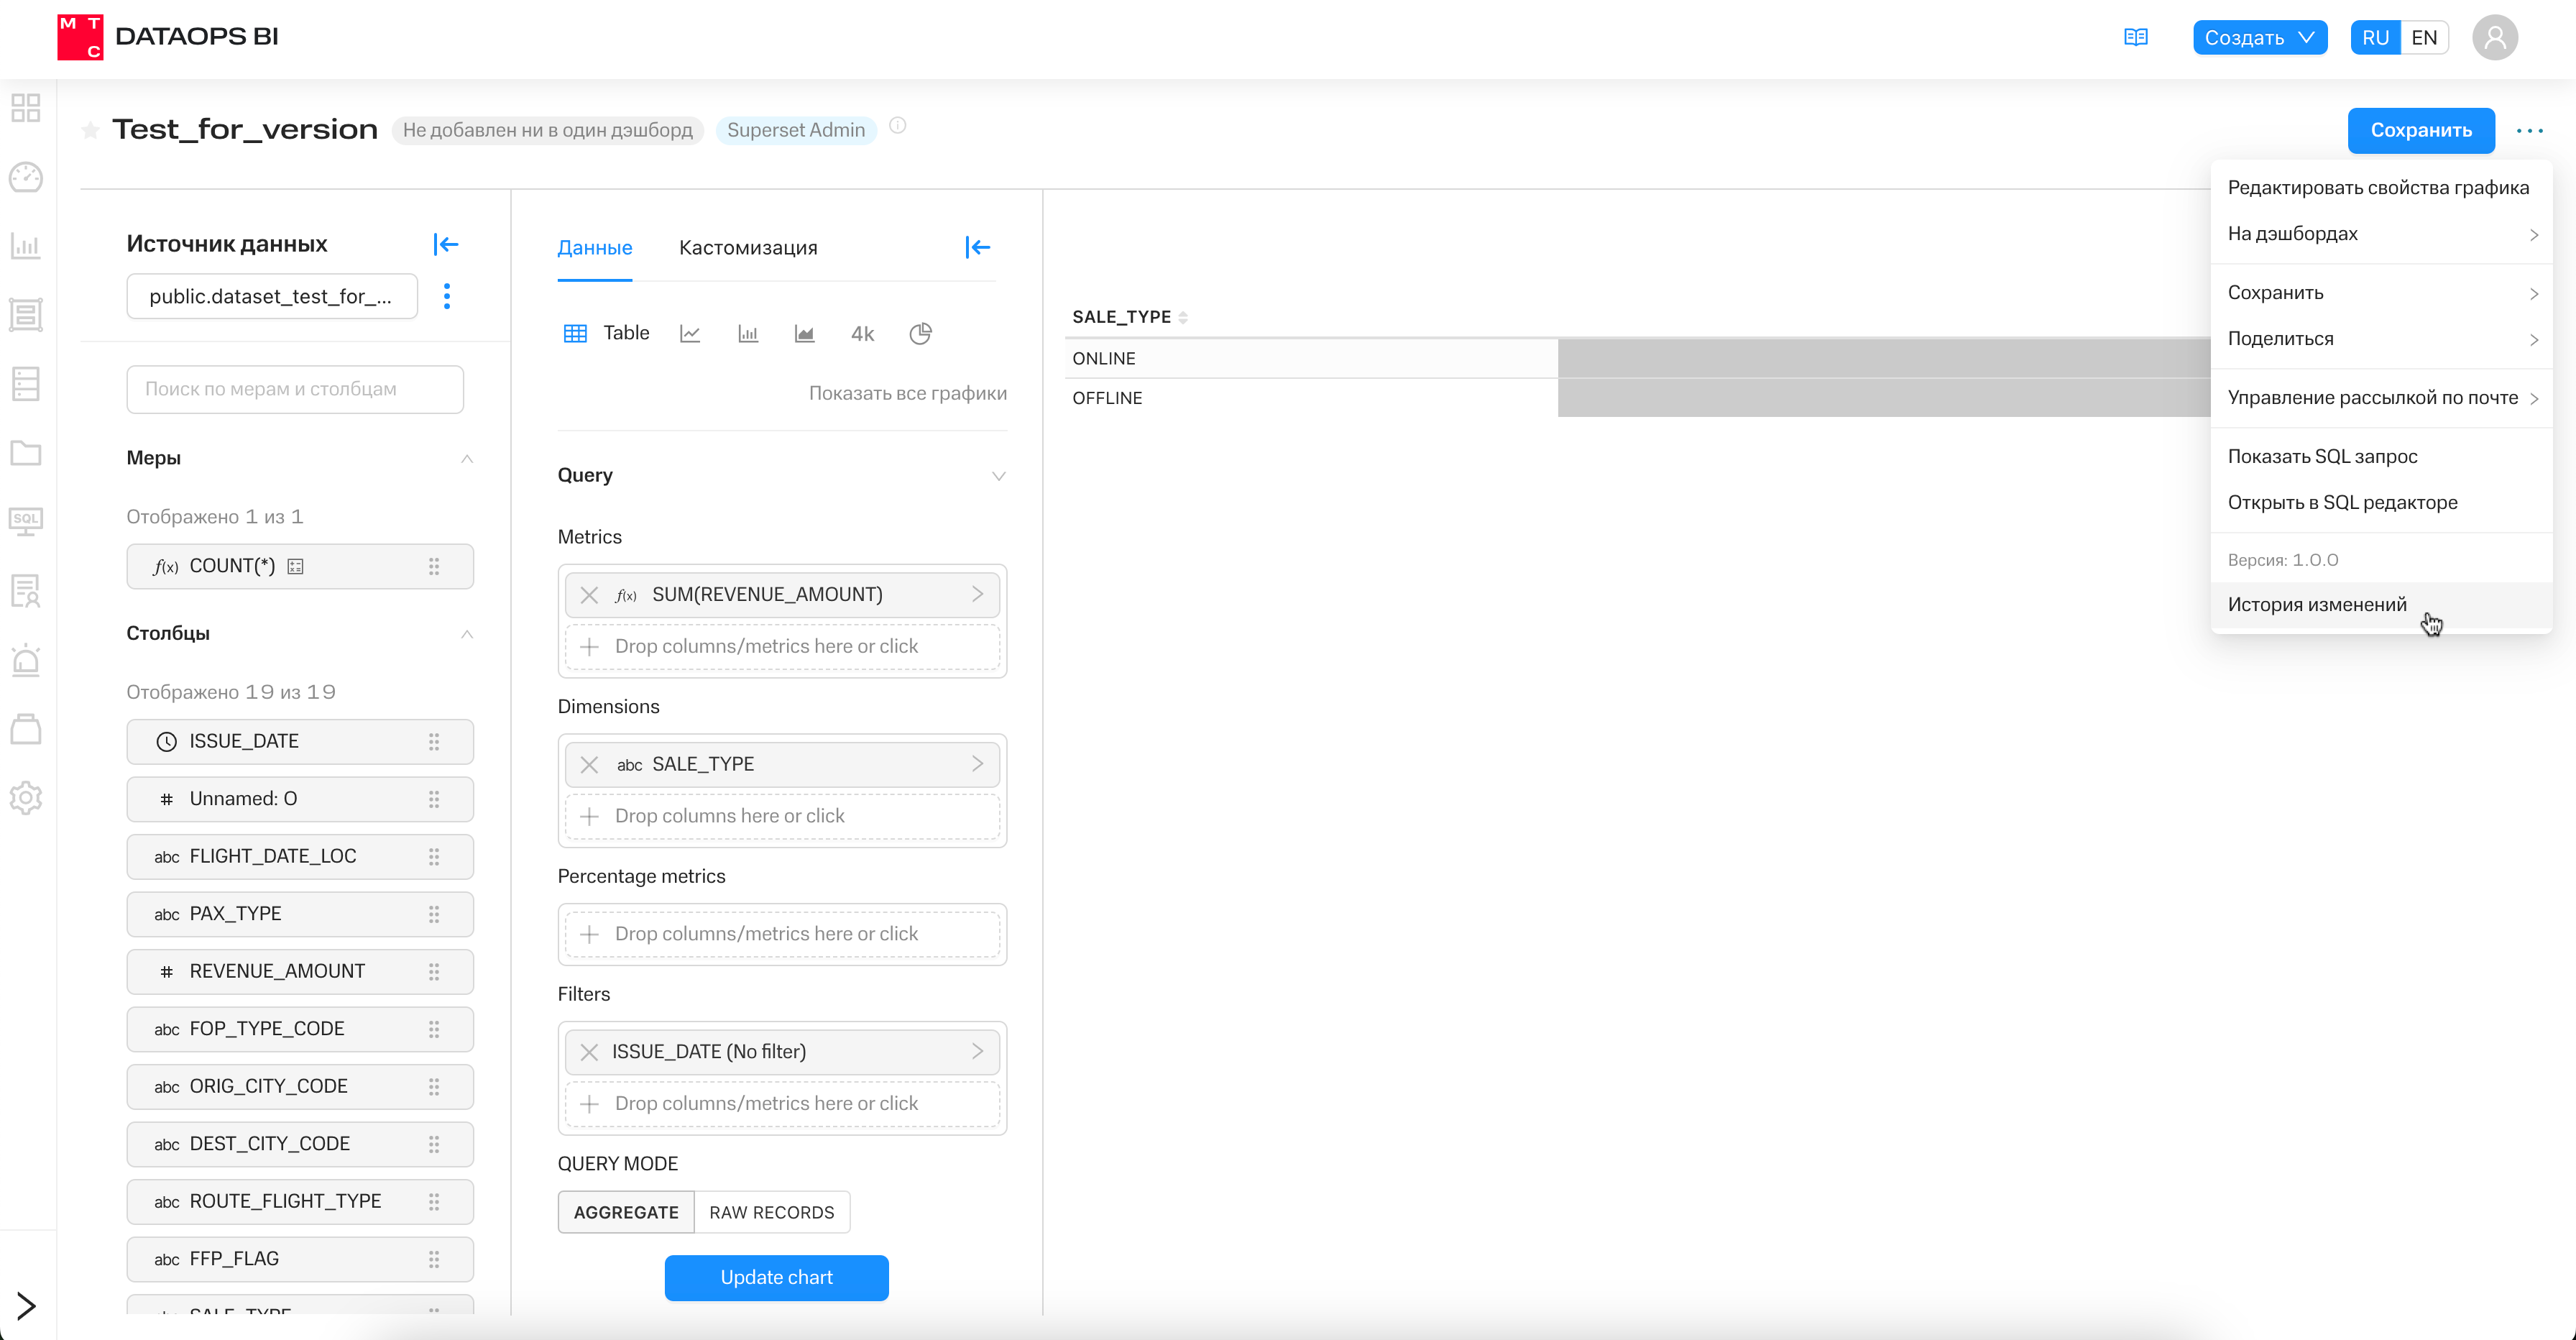Add column via Dimensions drop zone
This screenshot has width=2576, height=1340.
(x=782, y=816)
